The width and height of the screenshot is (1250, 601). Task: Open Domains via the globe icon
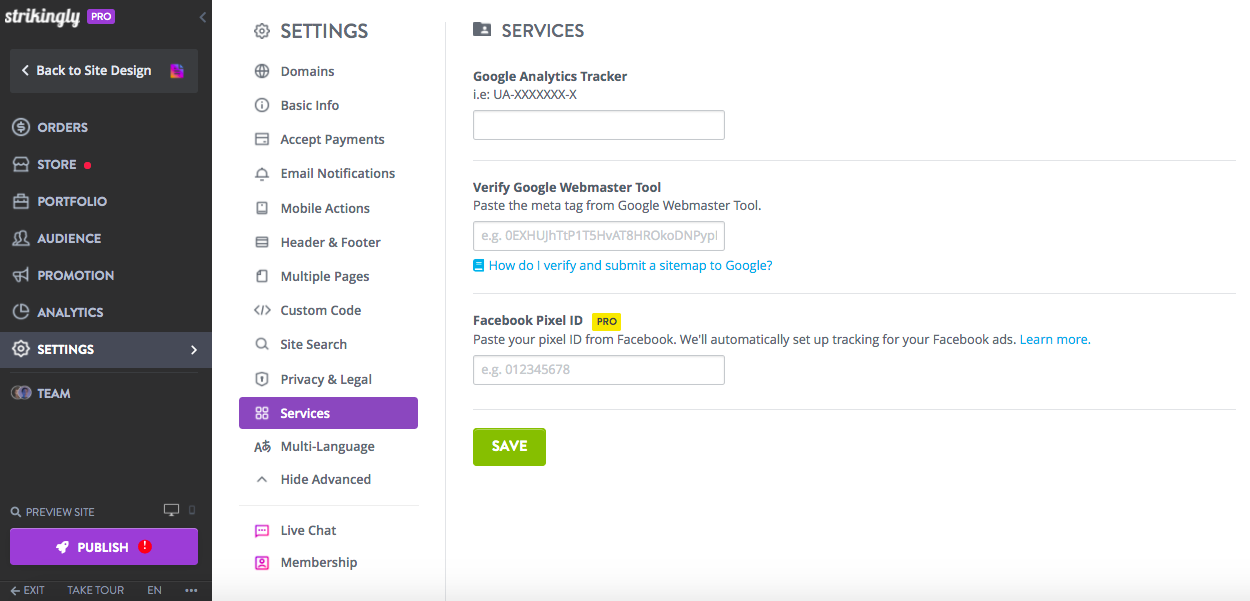click(262, 71)
